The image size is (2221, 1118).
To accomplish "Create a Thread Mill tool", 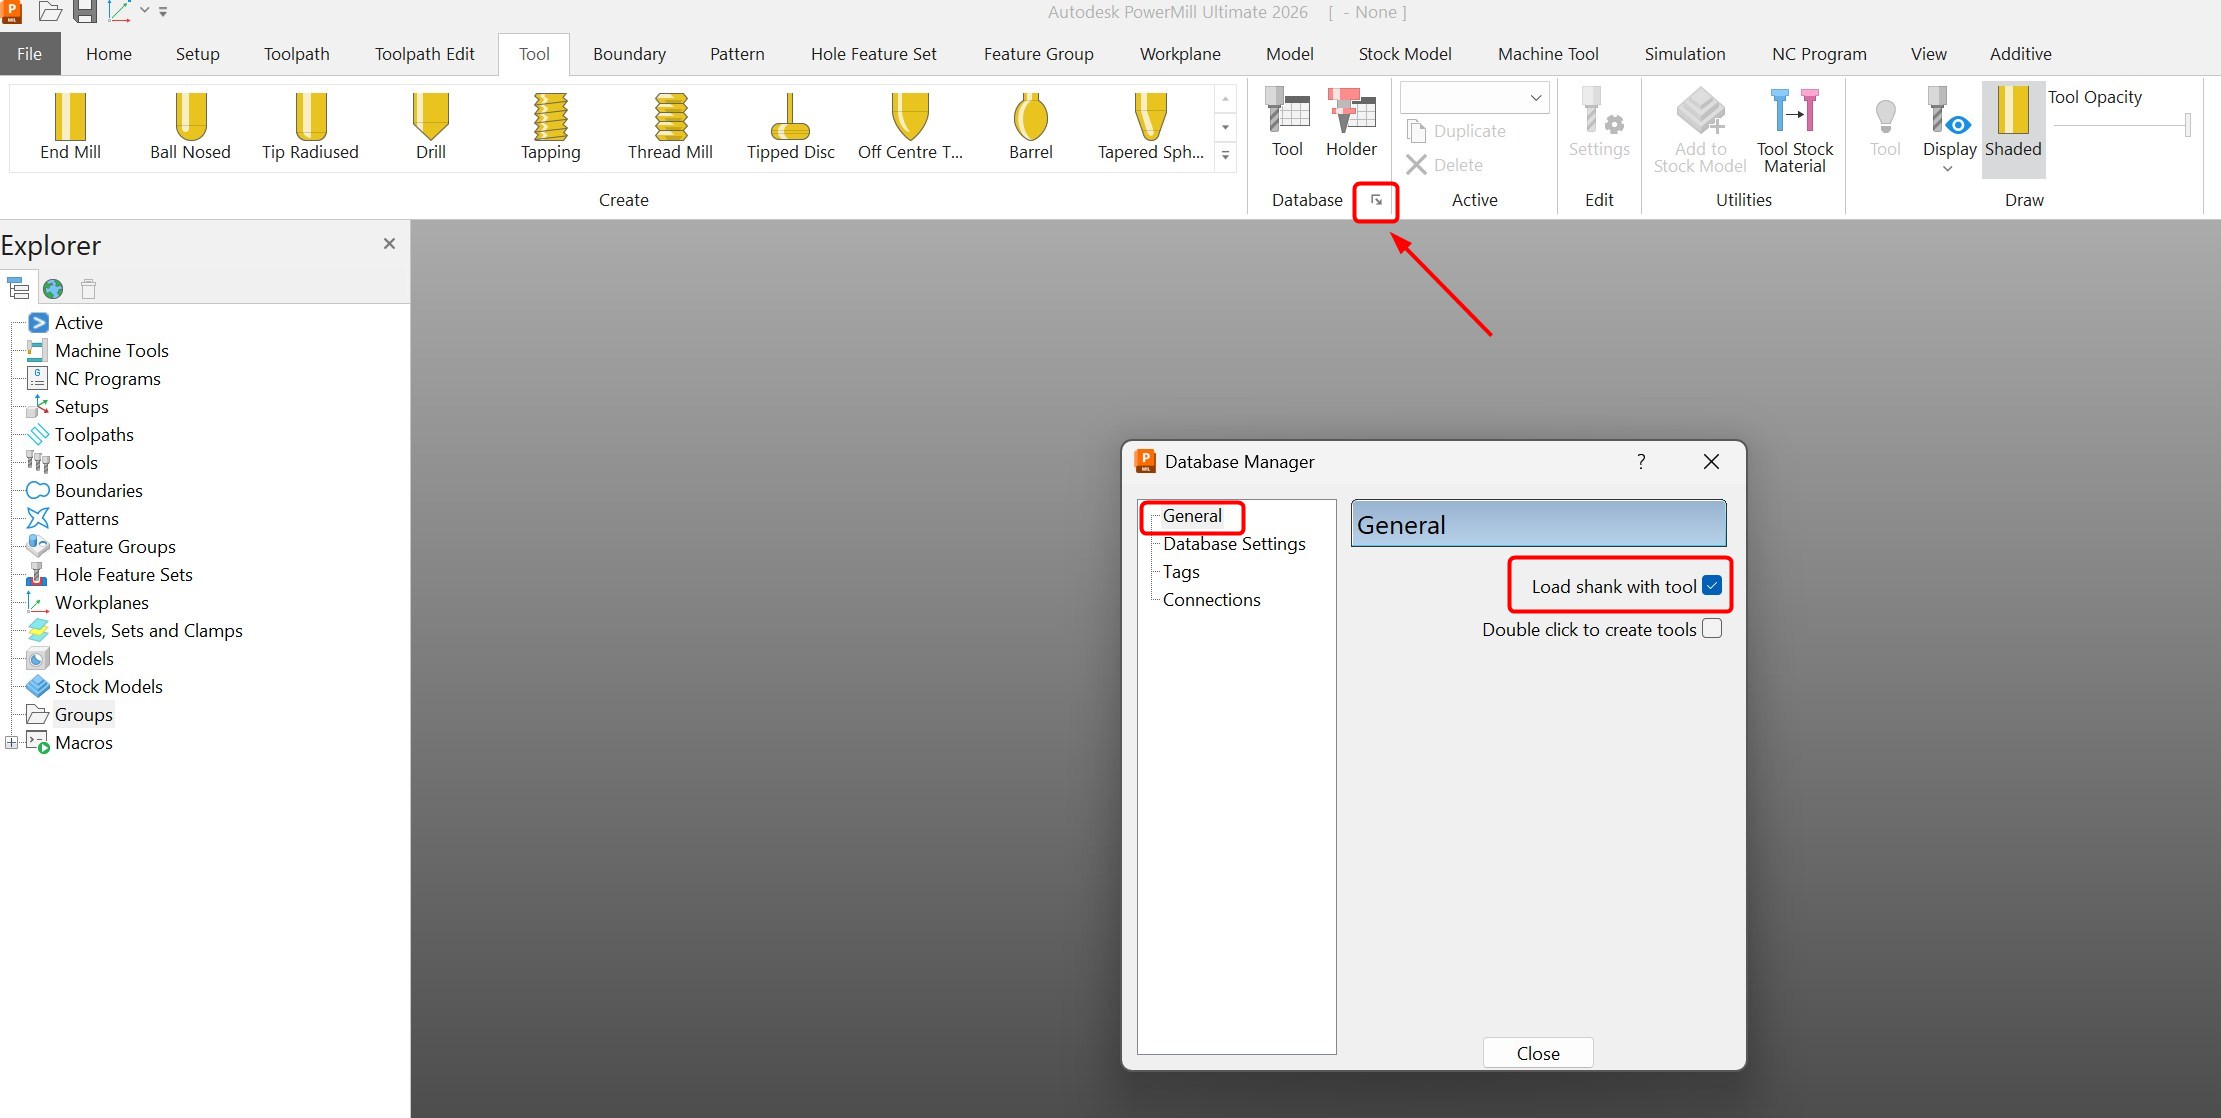I will pyautogui.click(x=670, y=127).
